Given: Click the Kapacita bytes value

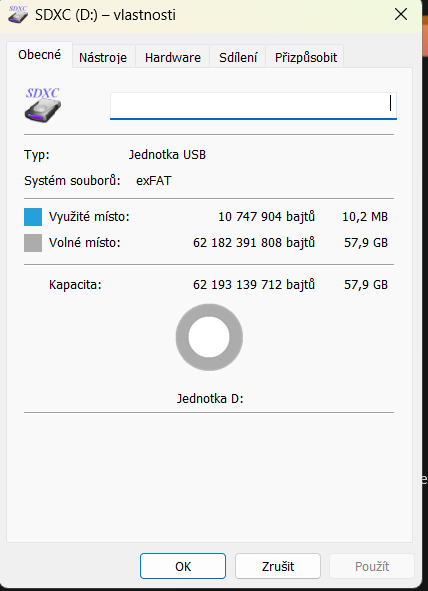Looking at the screenshot, I should [x=254, y=285].
